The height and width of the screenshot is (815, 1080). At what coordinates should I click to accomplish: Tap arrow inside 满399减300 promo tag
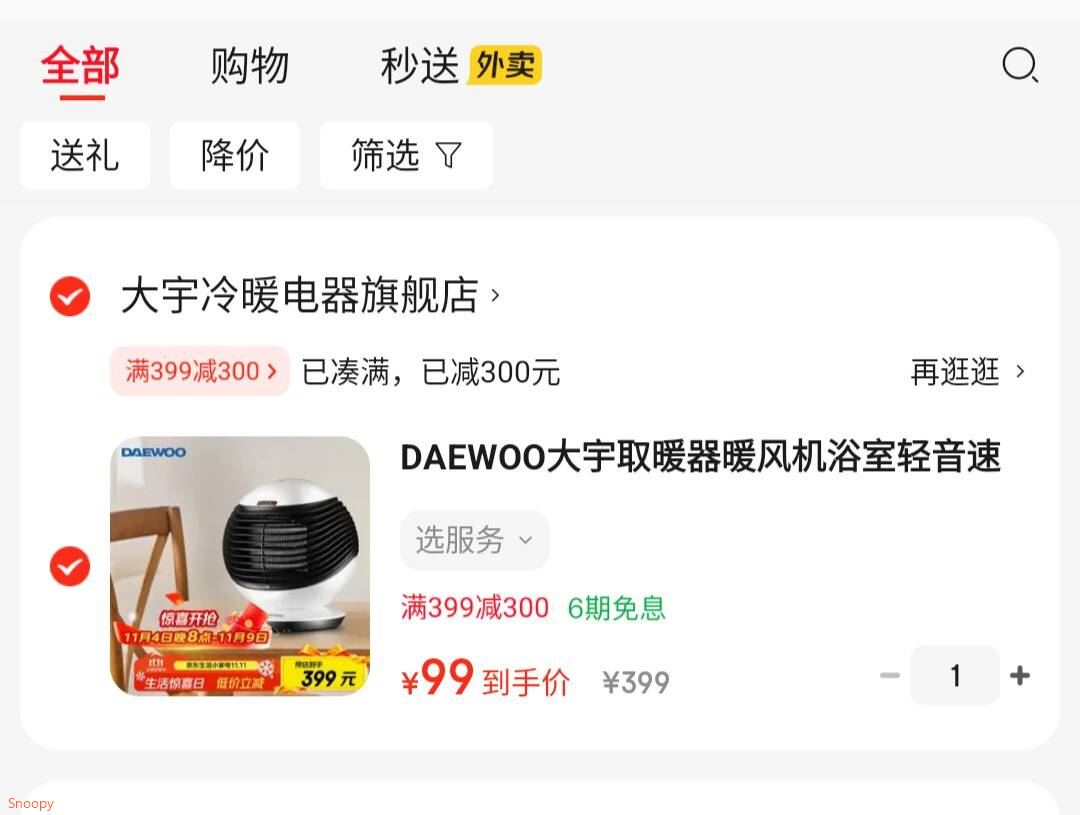[x=272, y=371]
